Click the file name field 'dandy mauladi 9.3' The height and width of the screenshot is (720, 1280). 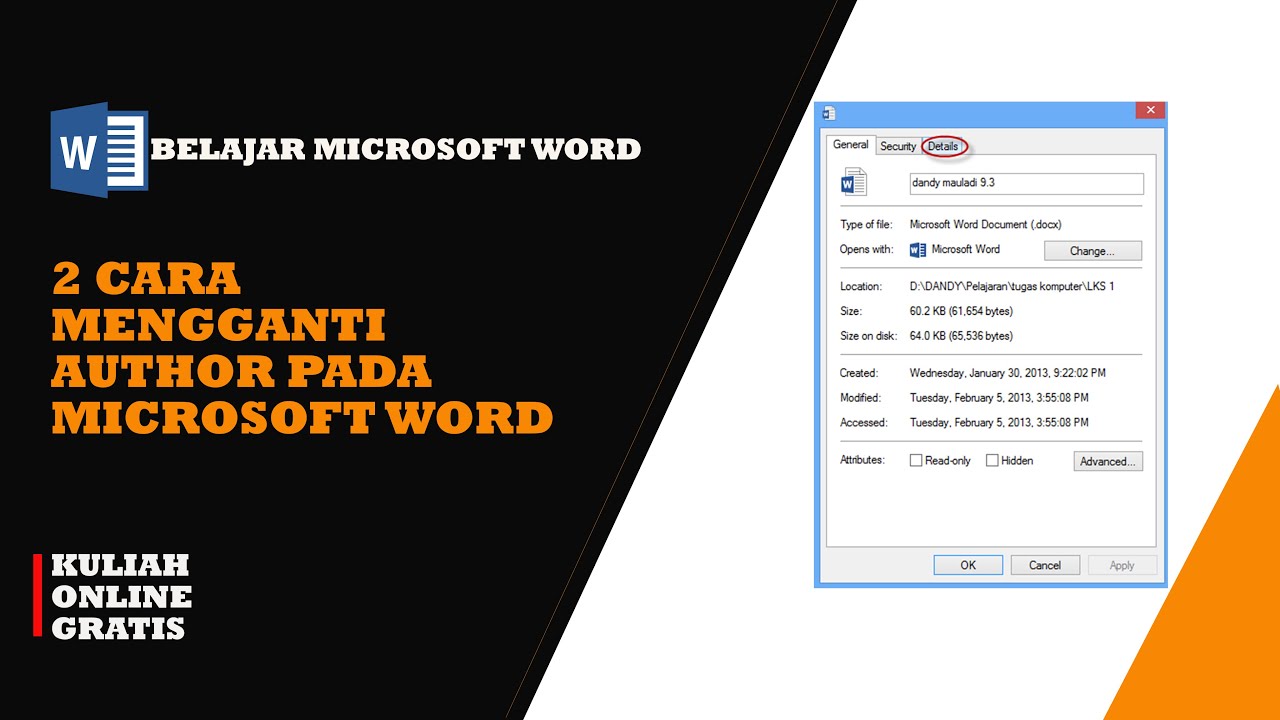pos(1026,183)
